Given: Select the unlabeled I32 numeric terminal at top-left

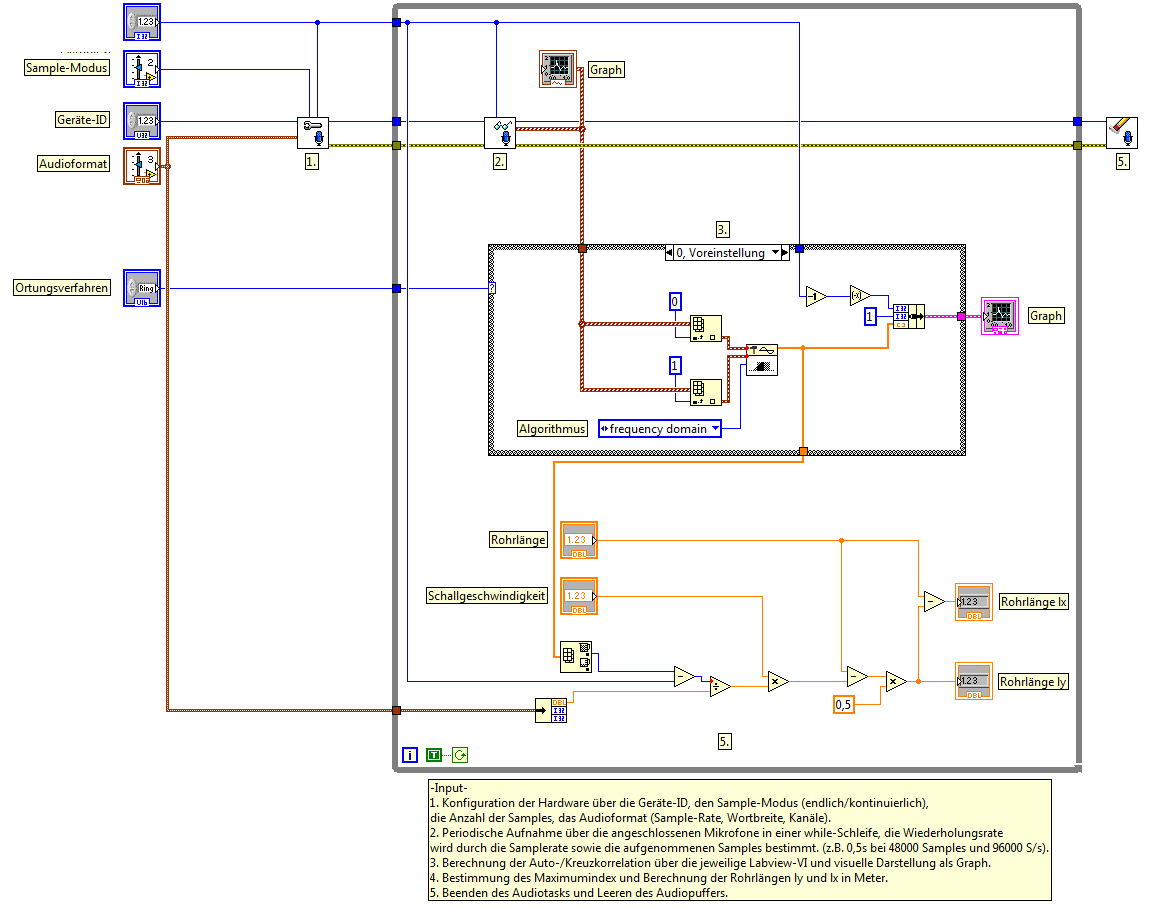Looking at the screenshot, I should 141,22.
